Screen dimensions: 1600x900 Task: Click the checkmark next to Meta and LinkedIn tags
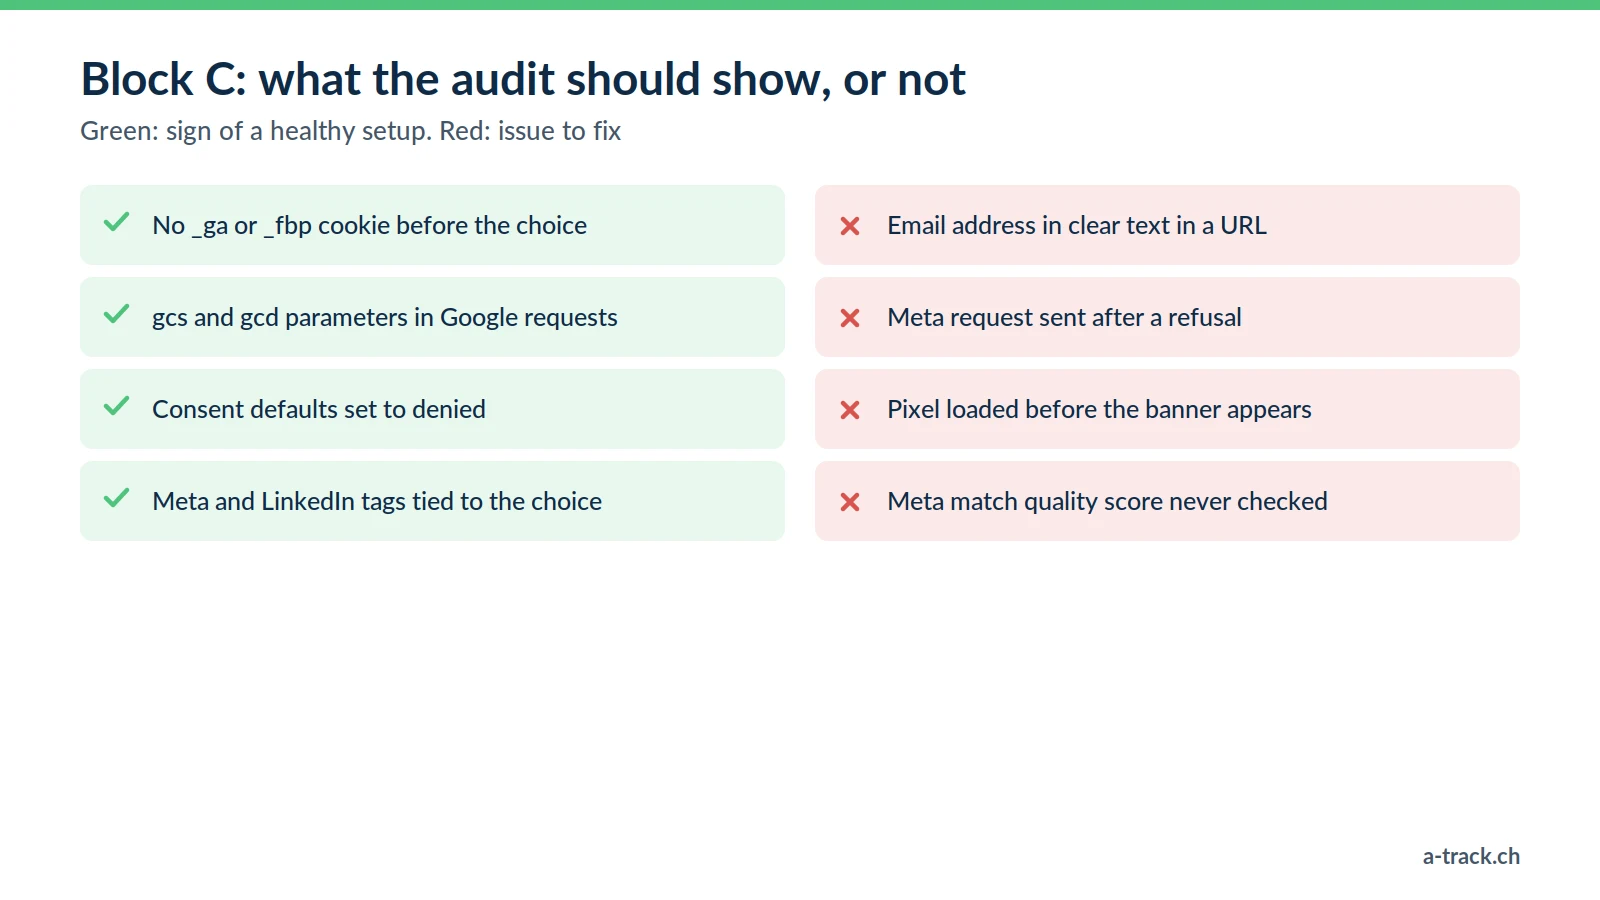pos(117,498)
